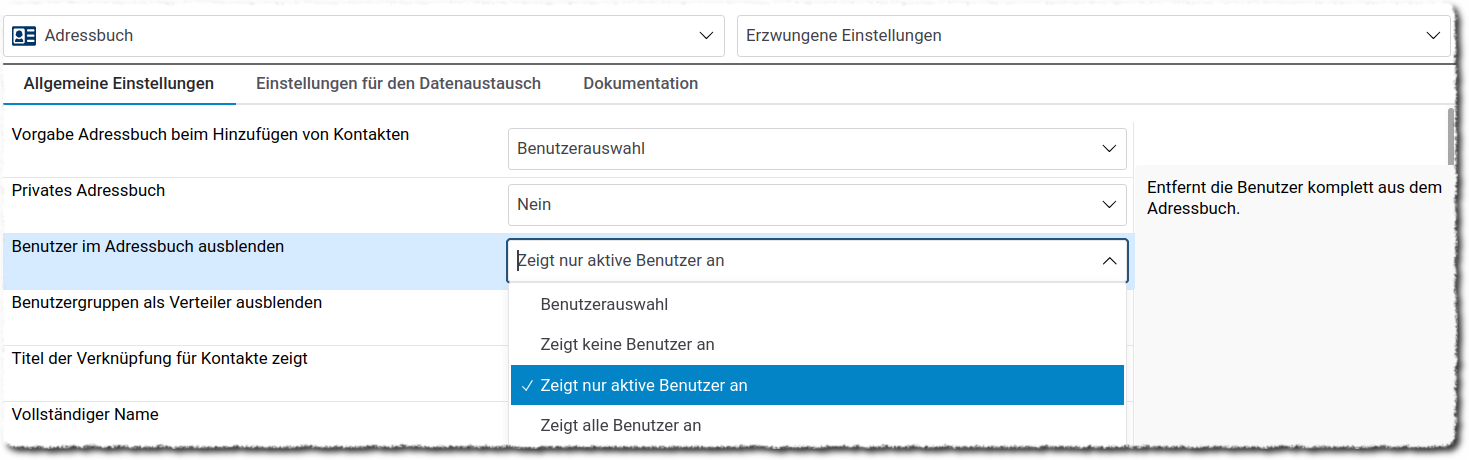This screenshot has height=460, width=1469.
Task: Select the option Zeigt alle Benutzer an
Action: pyautogui.click(x=620, y=426)
